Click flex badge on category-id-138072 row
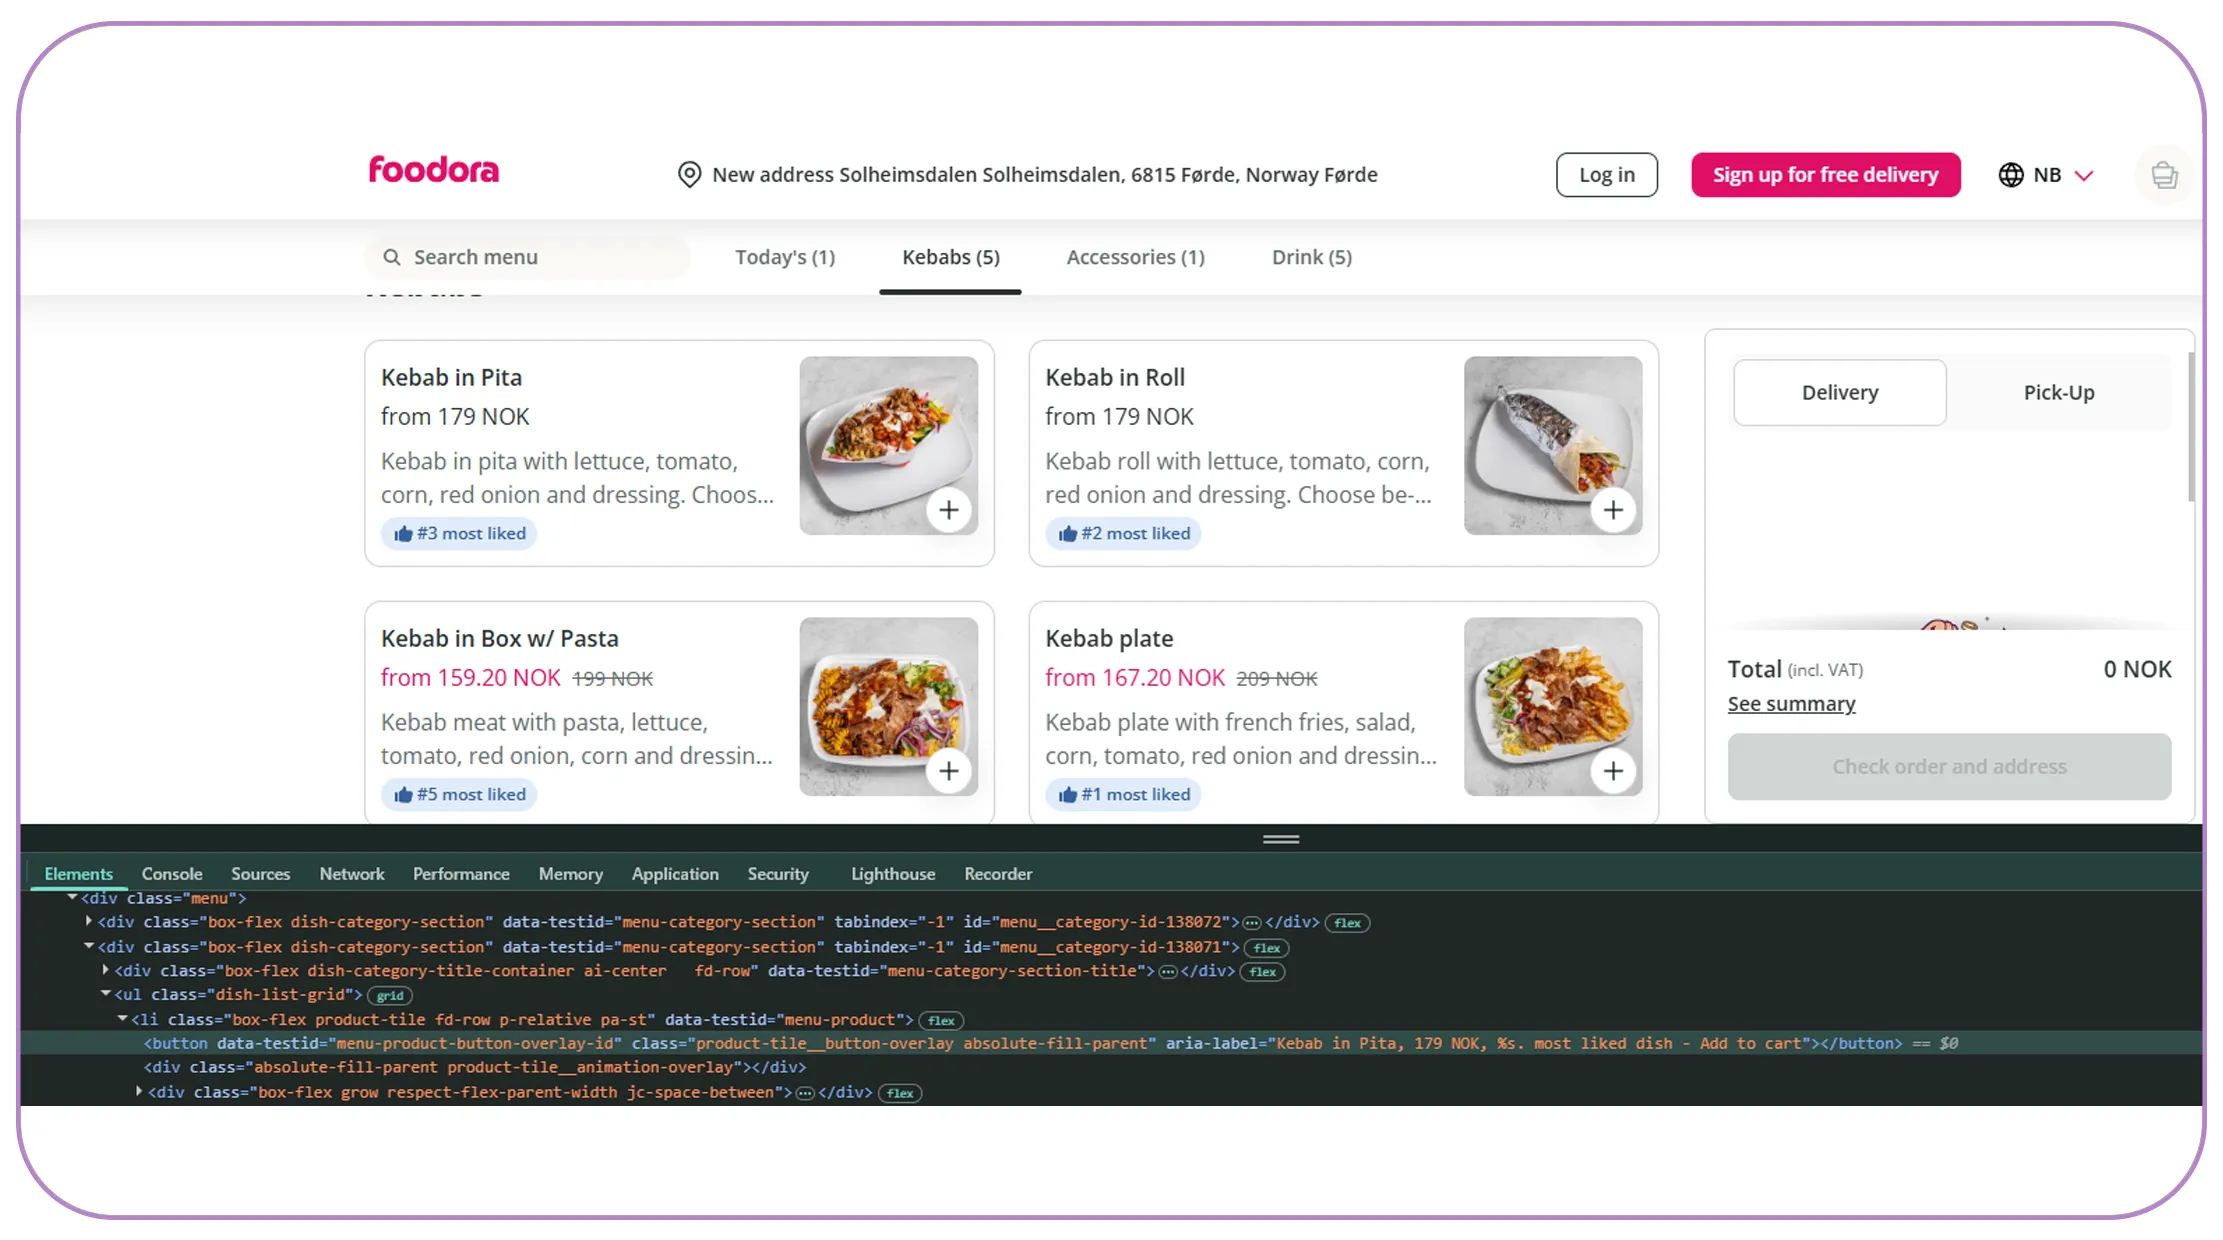The image size is (2223, 1240). [x=1347, y=923]
